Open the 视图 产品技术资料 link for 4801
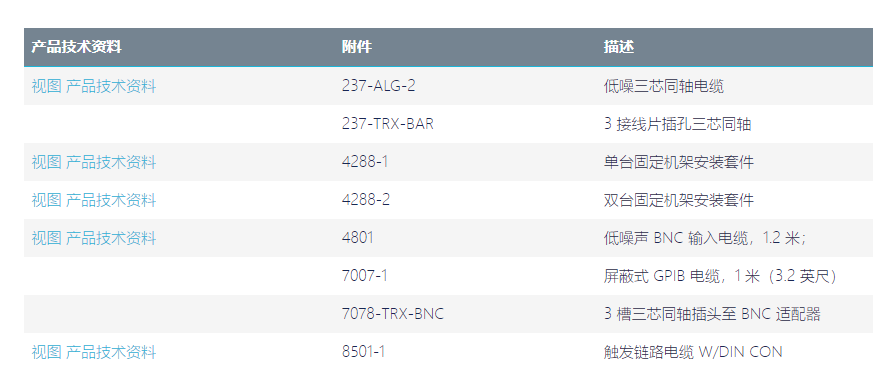Screen dimensions: 873x386 pyautogui.click(x=94, y=238)
